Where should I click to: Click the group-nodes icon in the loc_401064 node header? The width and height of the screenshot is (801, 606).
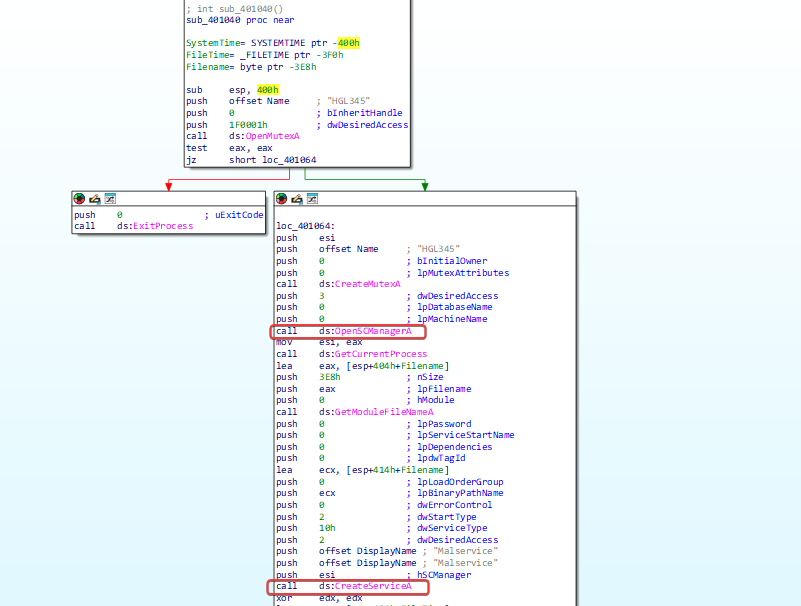tap(312, 199)
